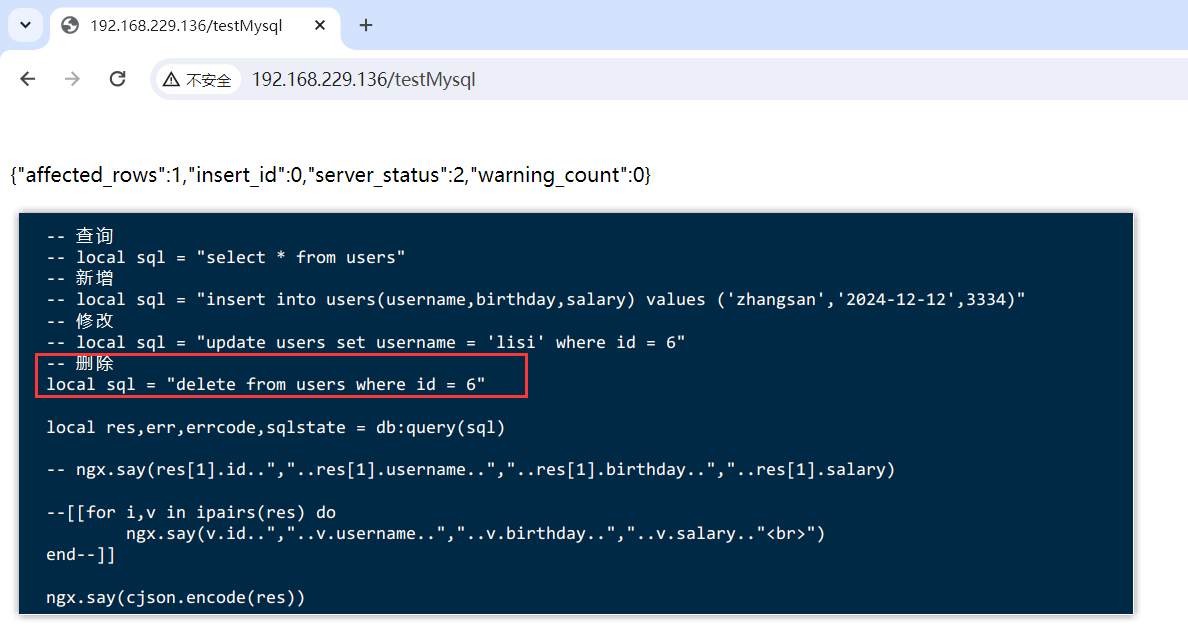The width and height of the screenshot is (1188, 631).
Task: Reload the page with the refresh icon
Action: pos(117,79)
